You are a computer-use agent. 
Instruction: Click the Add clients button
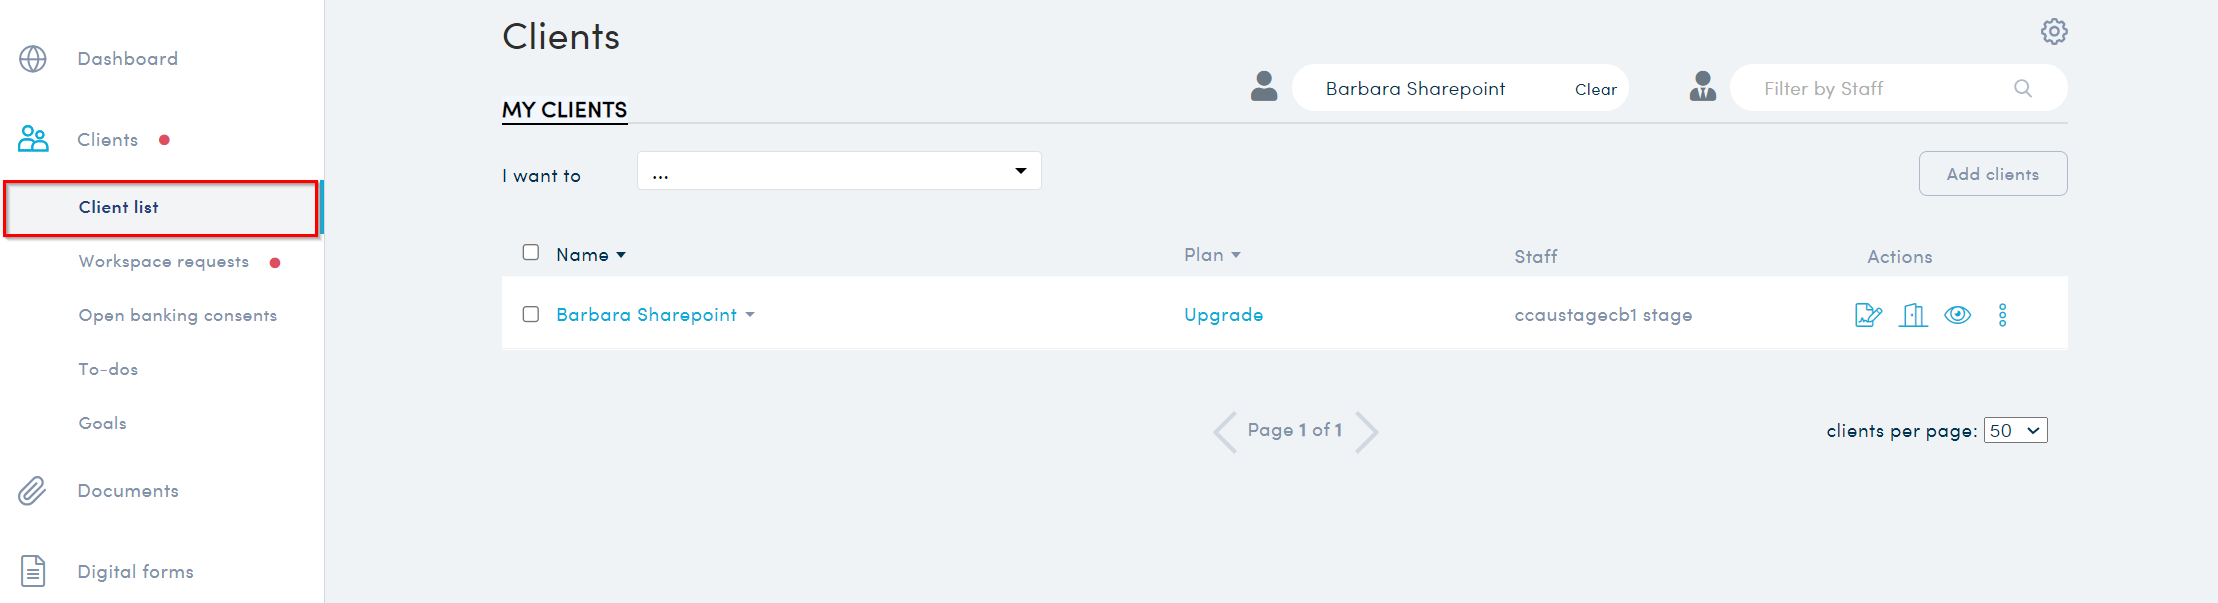click(x=1993, y=174)
